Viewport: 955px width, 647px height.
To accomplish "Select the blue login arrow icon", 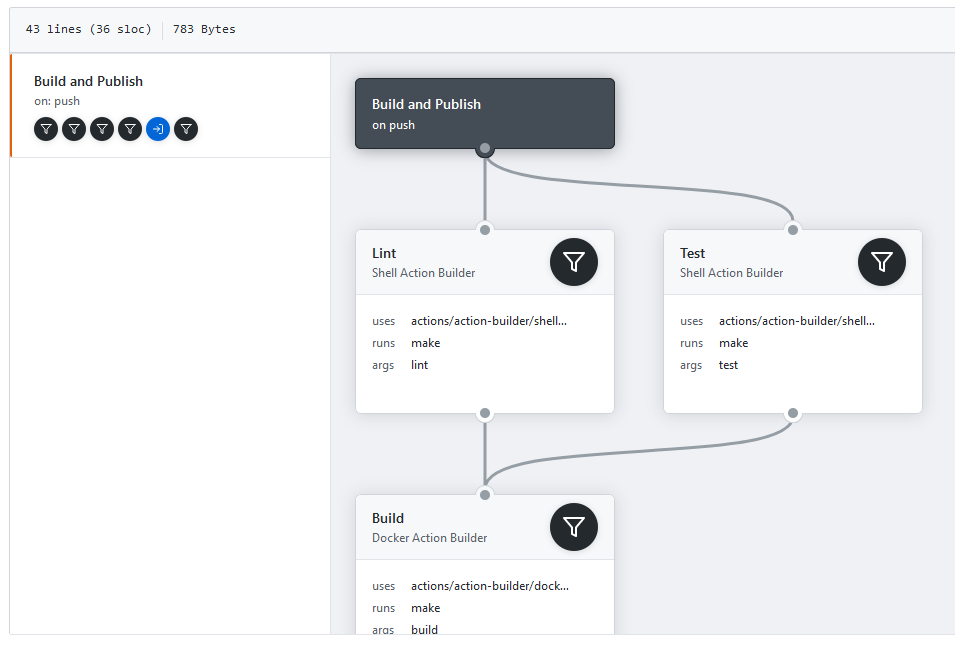I will pos(158,129).
